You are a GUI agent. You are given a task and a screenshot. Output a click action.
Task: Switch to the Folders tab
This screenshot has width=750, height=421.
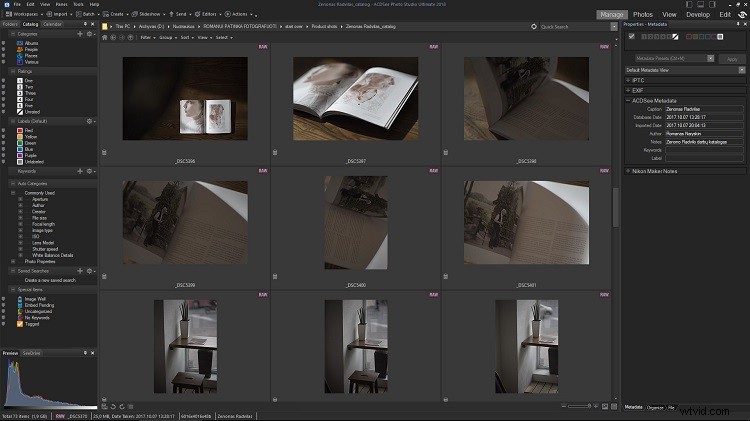pos(10,24)
